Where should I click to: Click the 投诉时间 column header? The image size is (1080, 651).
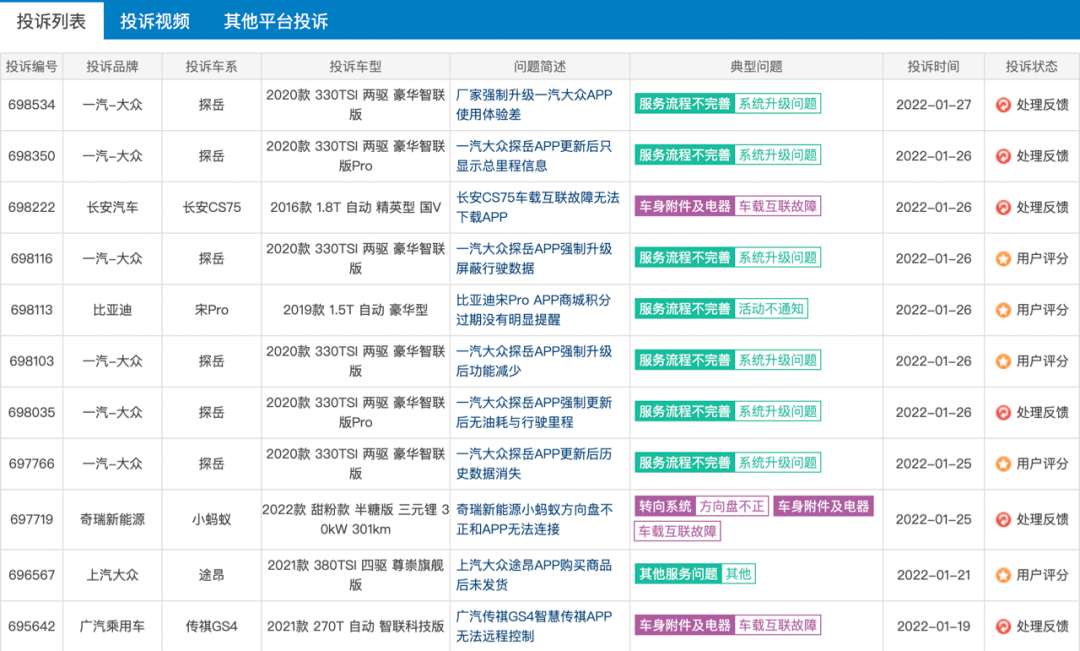point(933,67)
